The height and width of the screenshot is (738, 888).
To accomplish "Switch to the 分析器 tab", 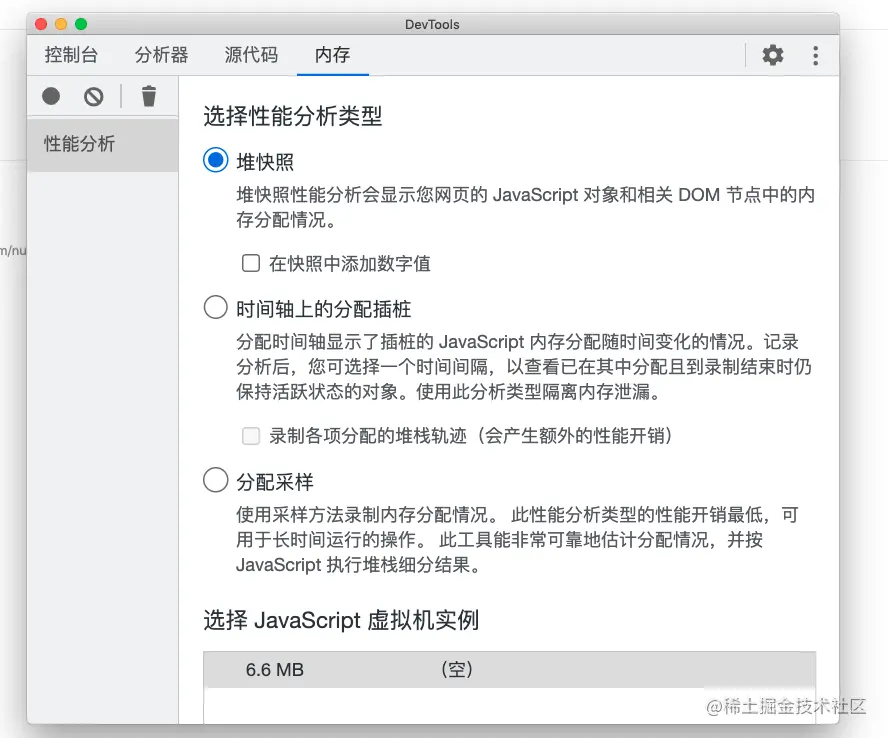I will click(x=161, y=55).
